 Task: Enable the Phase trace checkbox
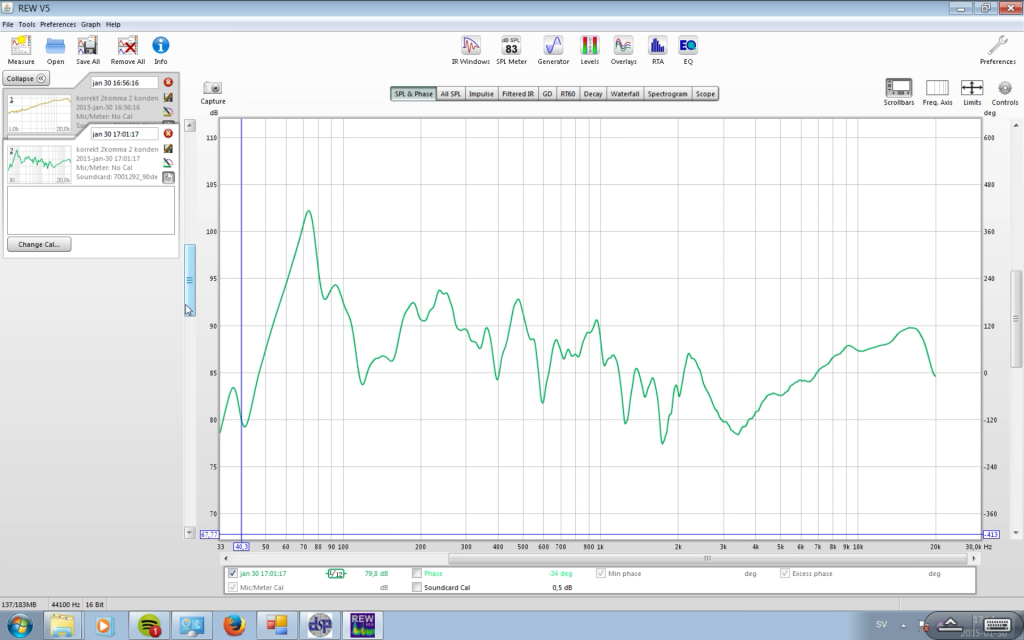click(417, 573)
